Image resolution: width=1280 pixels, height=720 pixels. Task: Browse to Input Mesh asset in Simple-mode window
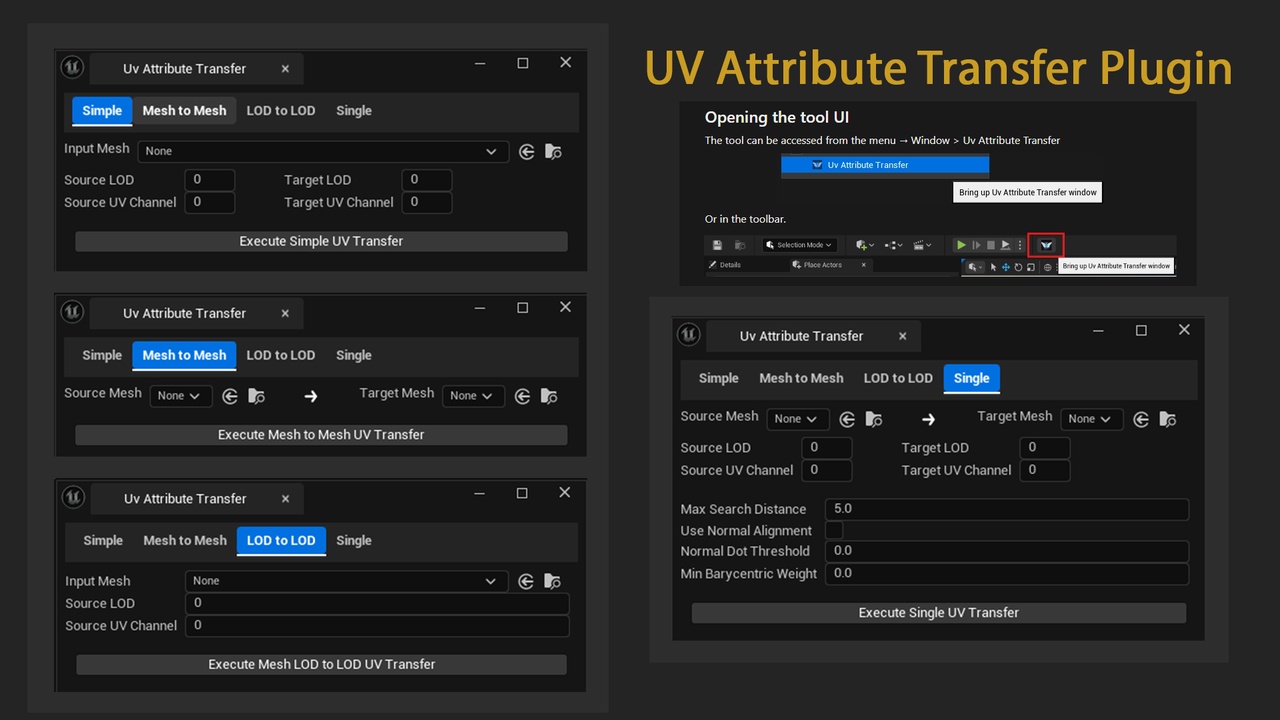point(553,152)
